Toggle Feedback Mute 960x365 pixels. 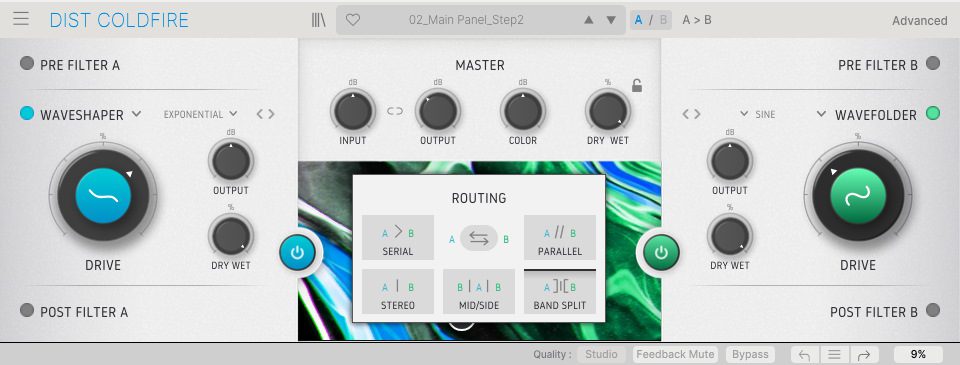coord(675,354)
